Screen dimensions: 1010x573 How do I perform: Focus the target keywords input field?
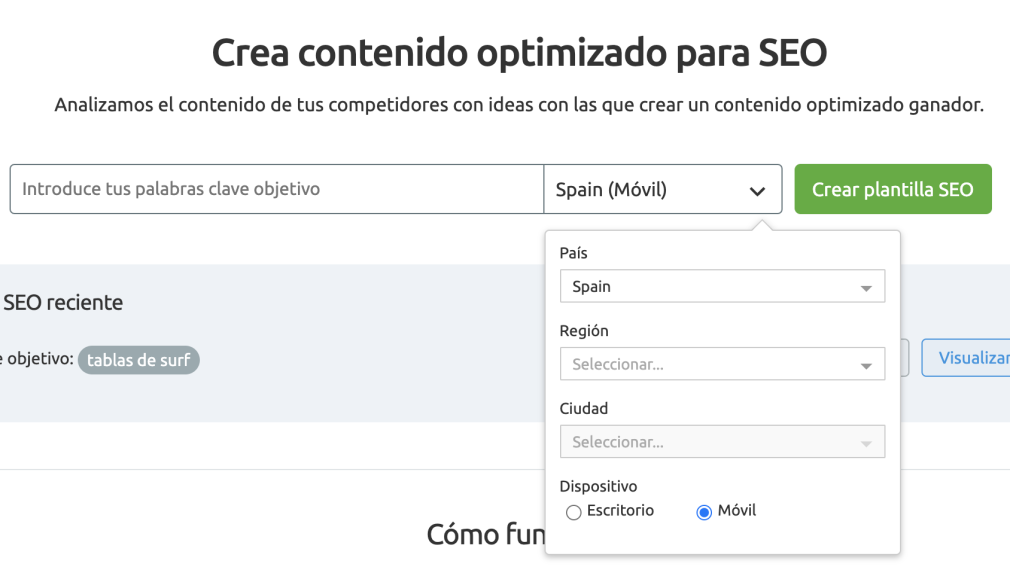277,189
